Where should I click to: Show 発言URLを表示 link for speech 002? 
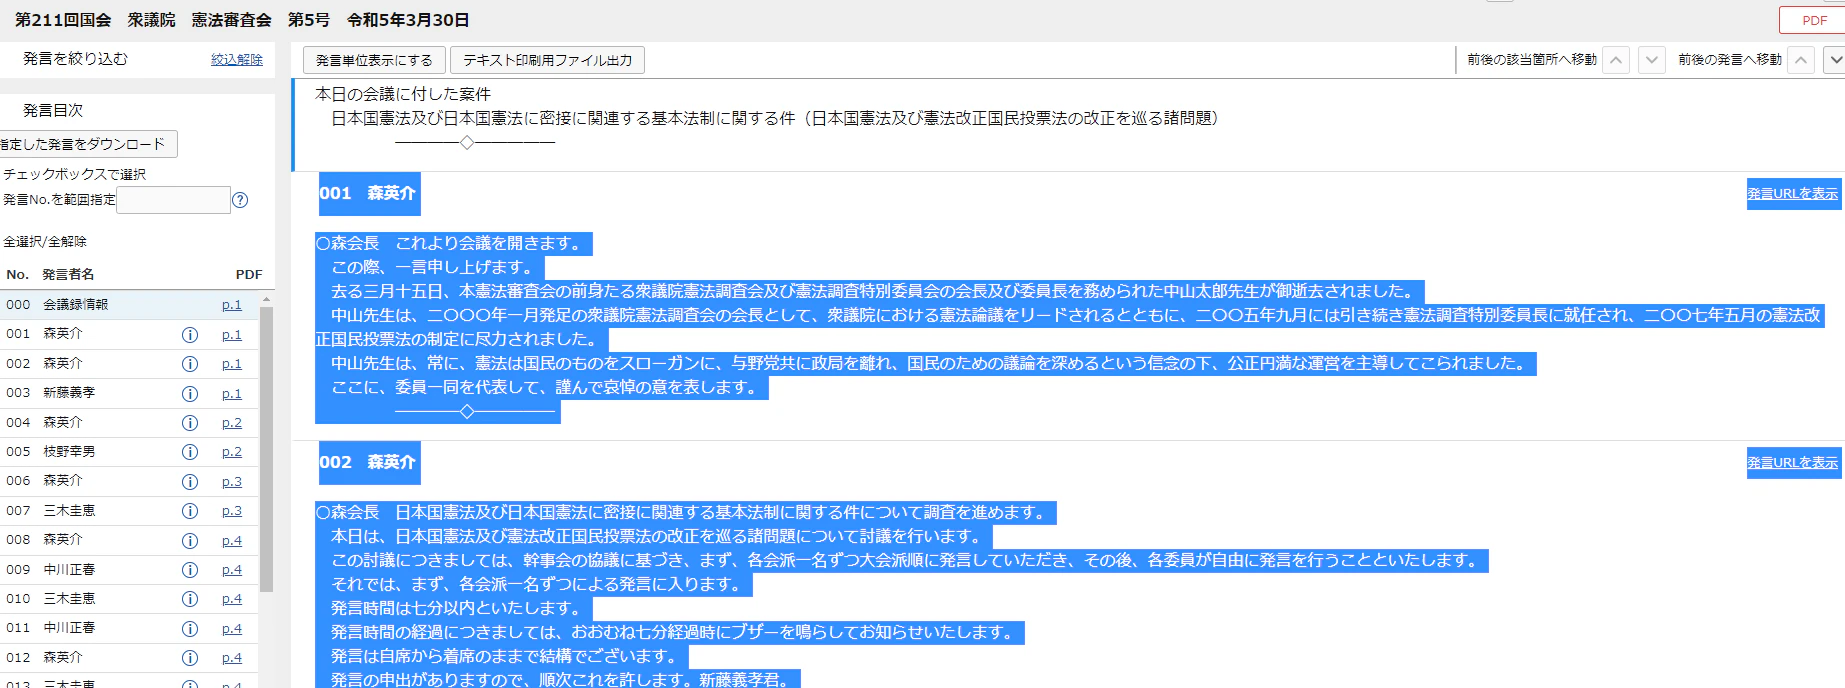(1792, 463)
